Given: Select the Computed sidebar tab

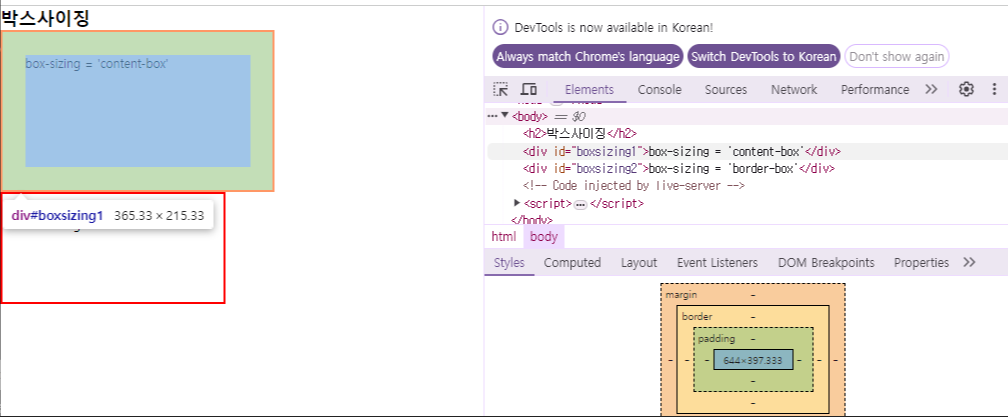Looking at the screenshot, I should (x=572, y=262).
